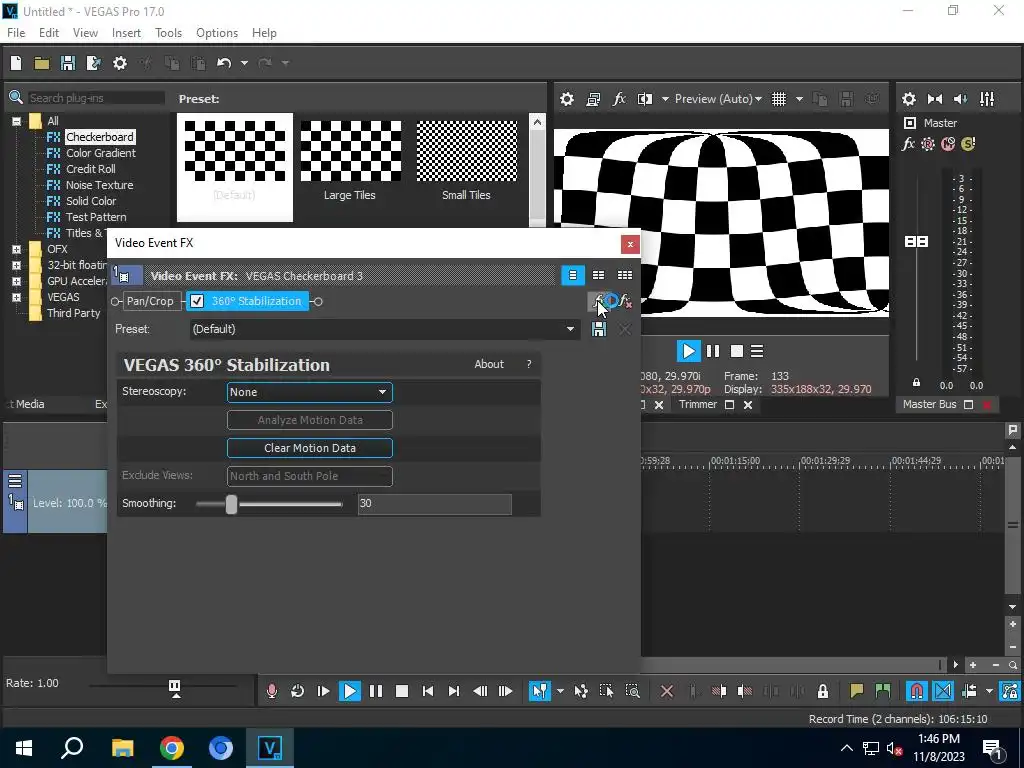Switch FX window to single list view icon
The width and height of the screenshot is (1024, 768).
pyautogui.click(x=573, y=275)
